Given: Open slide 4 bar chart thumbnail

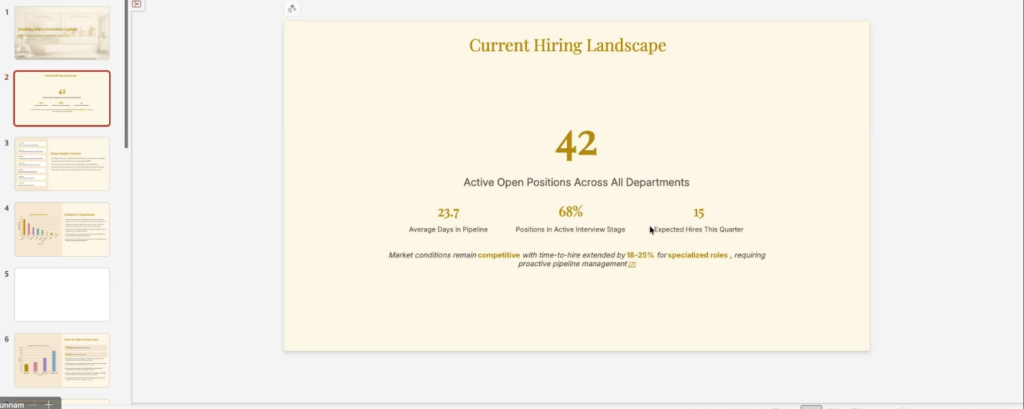Looking at the screenshot, I should 62,229.
